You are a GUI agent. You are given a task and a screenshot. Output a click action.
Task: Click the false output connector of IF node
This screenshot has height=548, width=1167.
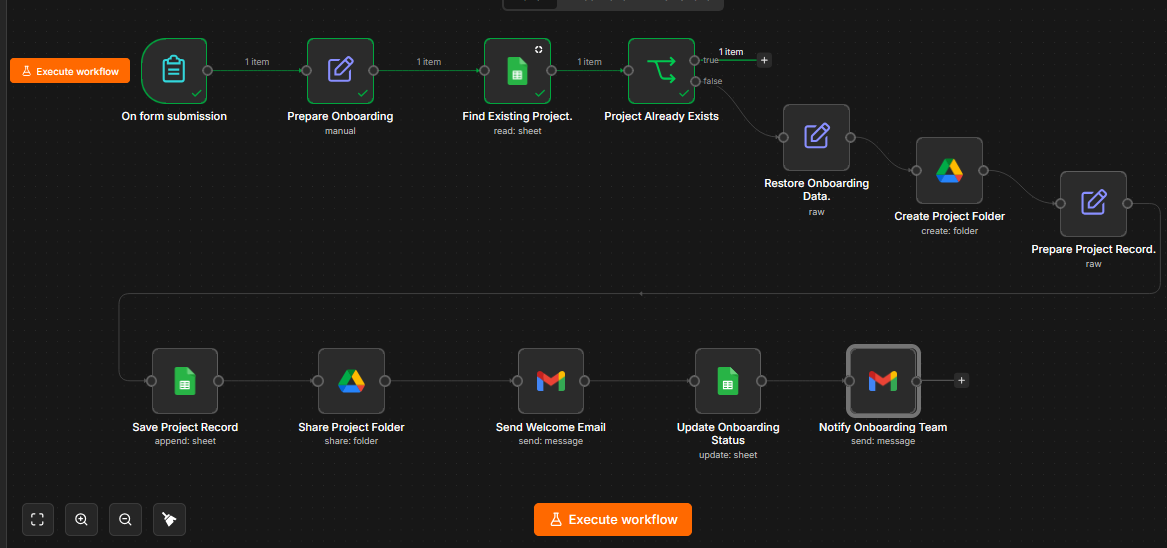(x=694, y=81)
